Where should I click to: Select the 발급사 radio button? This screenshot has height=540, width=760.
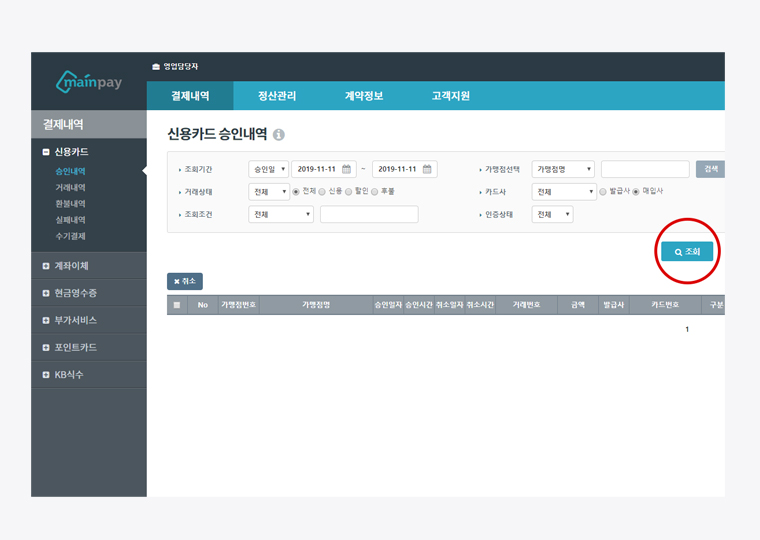(x=602, y=191)
